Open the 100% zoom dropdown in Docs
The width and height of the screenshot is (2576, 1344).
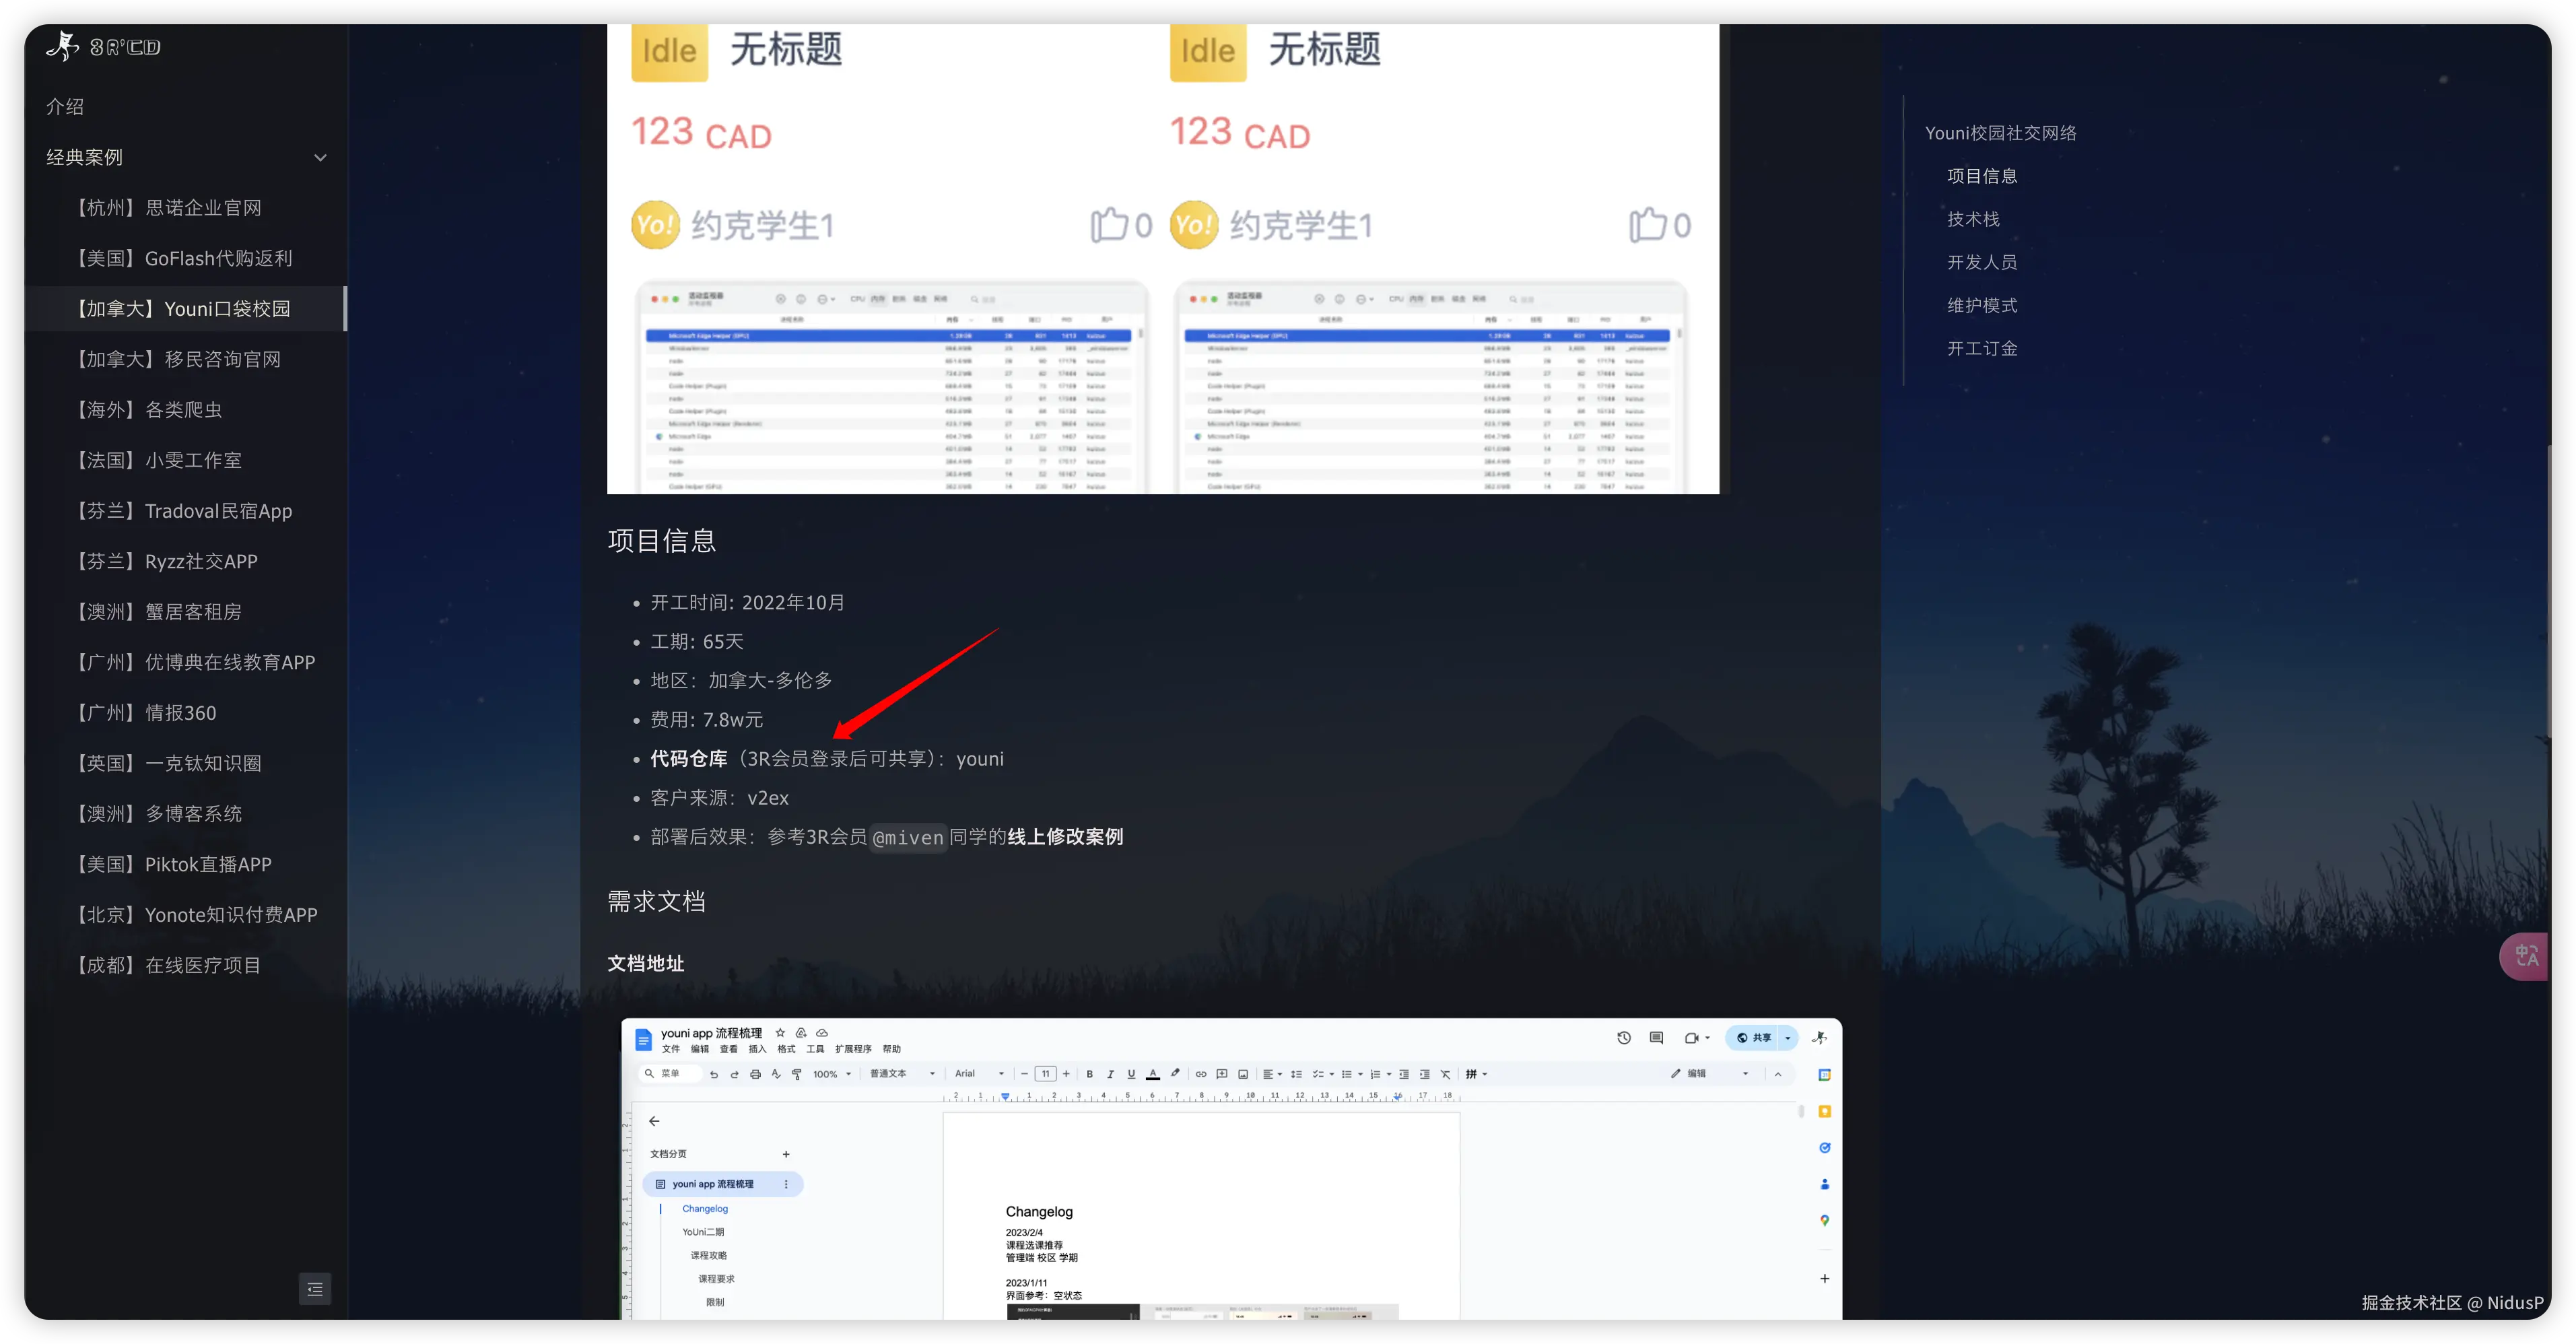pyautogui.click(x=832, y=1074)
